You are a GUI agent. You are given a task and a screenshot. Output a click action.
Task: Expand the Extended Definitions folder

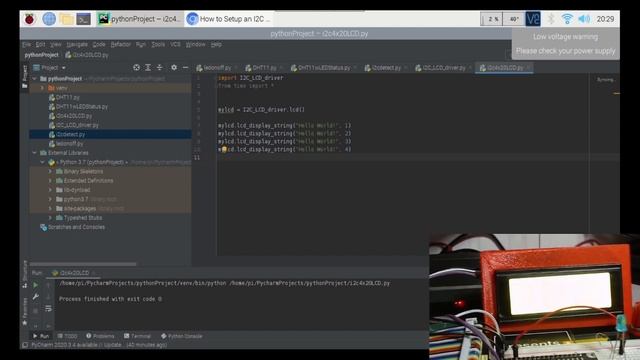[x=51, y=180]
